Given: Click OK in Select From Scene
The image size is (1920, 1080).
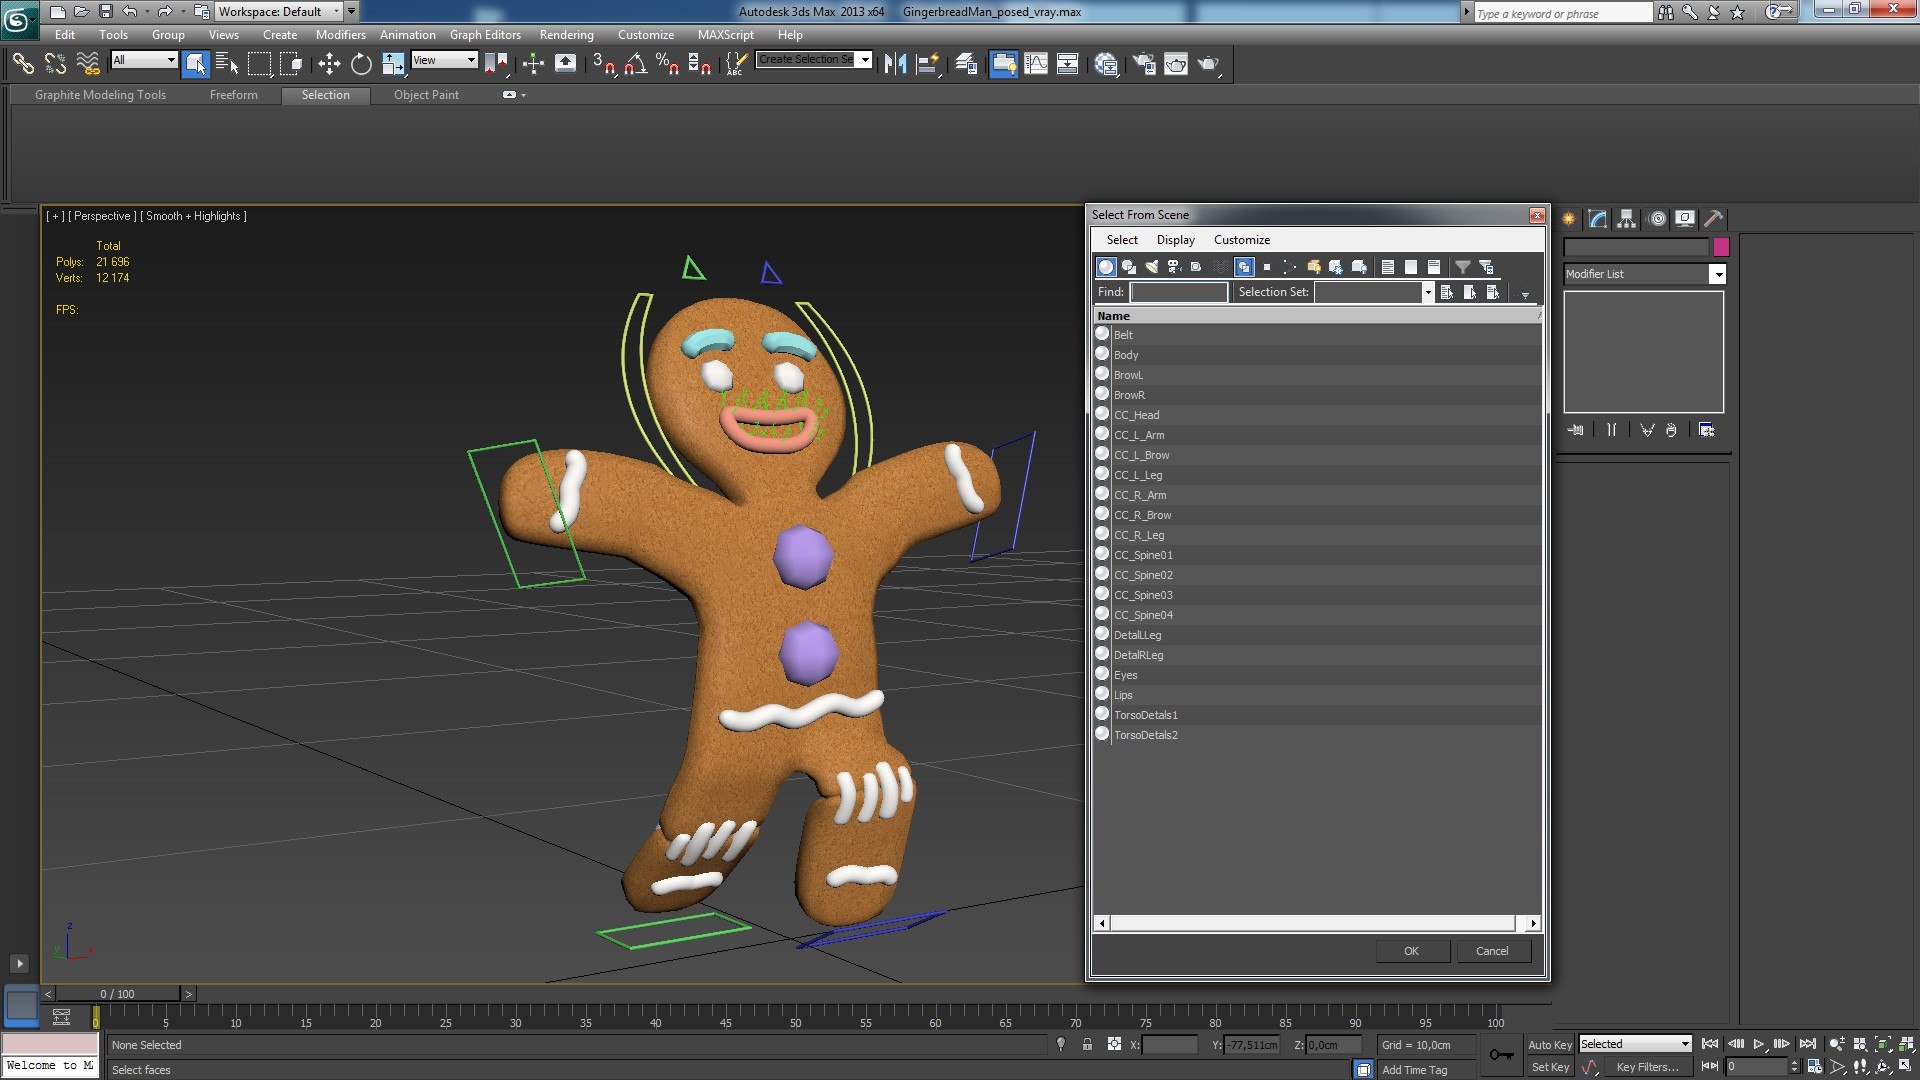Looking at the screenshot, I should 1411,951.
